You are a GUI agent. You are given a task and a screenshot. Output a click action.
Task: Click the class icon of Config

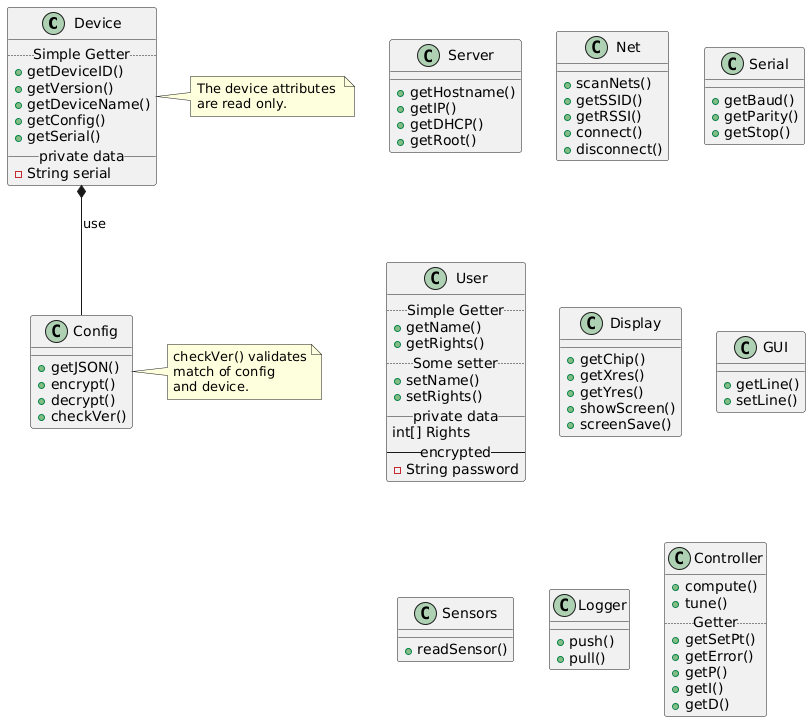(56, 331)
